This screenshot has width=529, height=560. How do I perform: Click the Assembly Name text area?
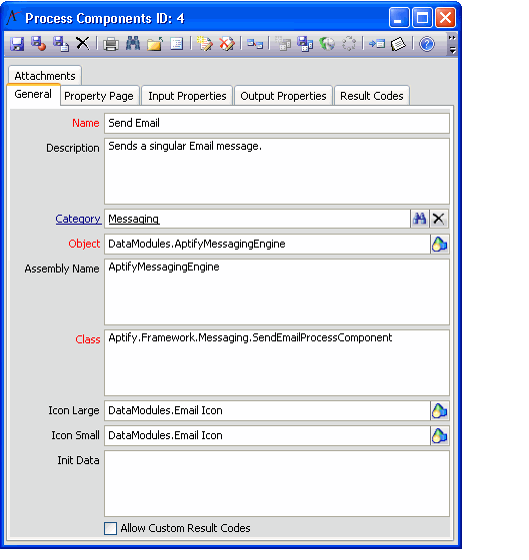pos(277,292)
